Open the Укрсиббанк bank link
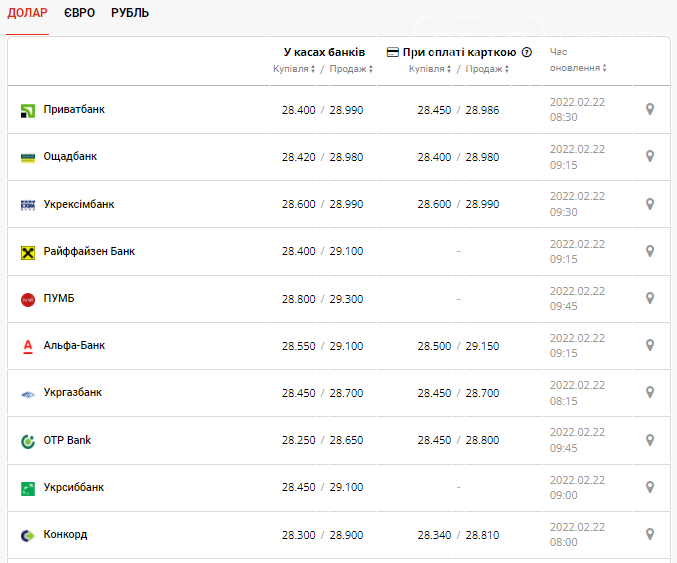 click(x=73, y=487)
